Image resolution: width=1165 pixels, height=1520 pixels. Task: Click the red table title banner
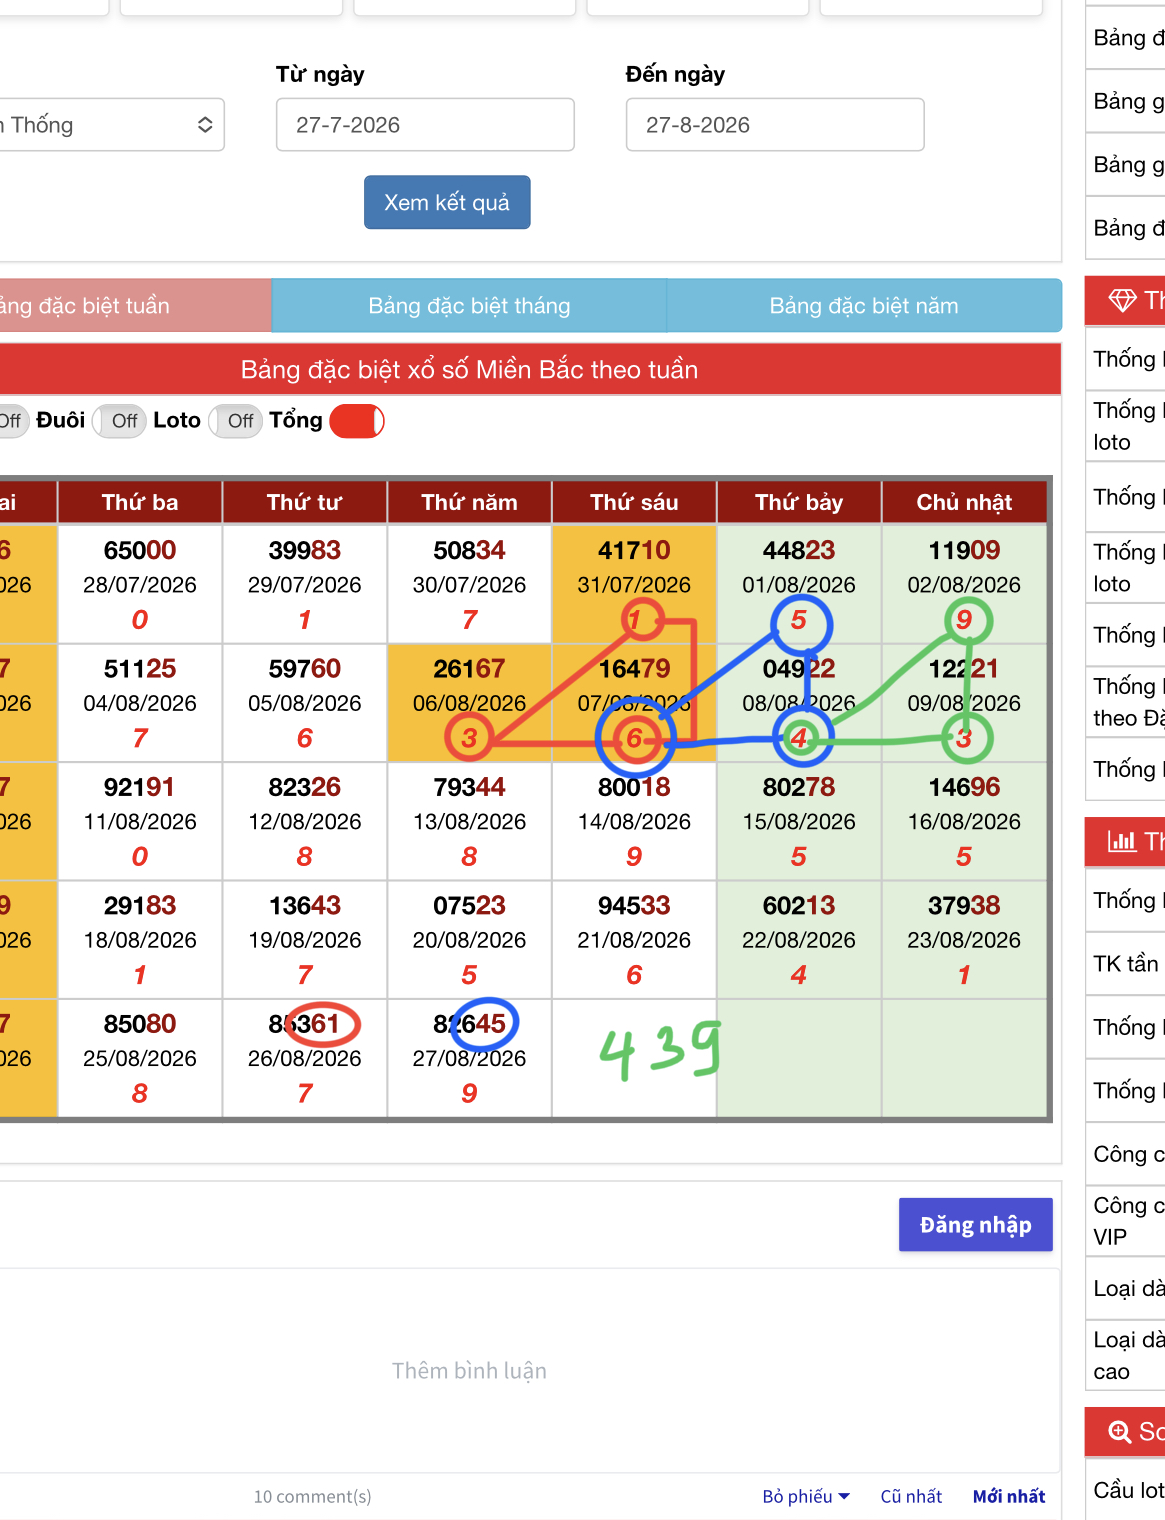click(530, 370)
